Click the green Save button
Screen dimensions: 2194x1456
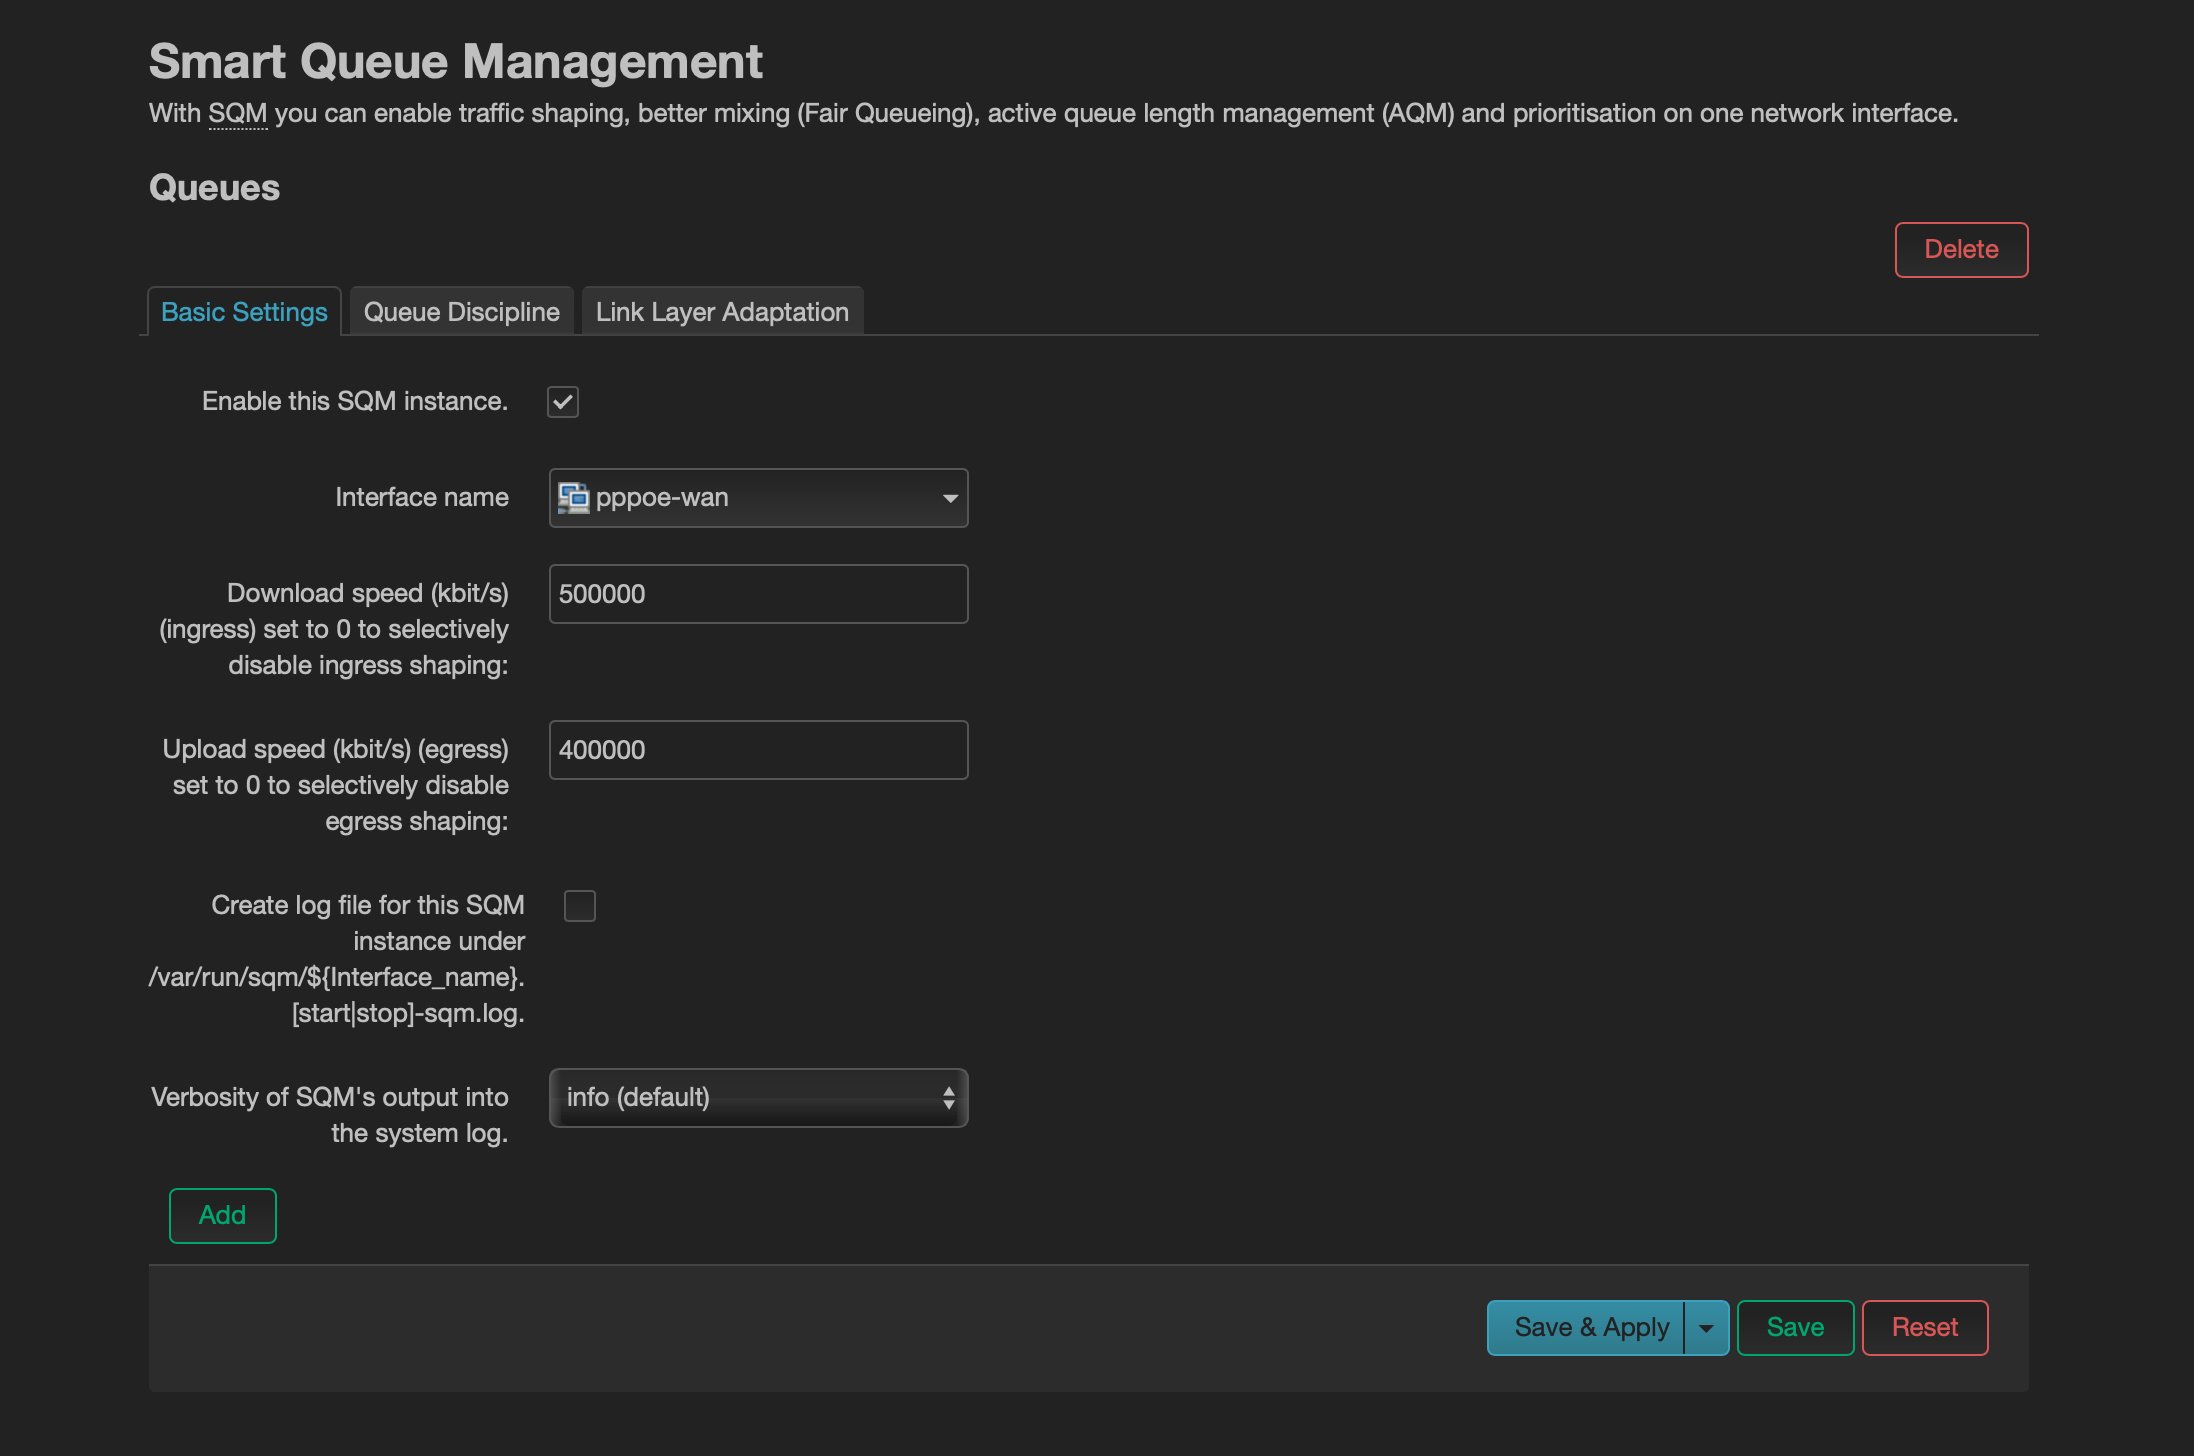(x=1795, y=1328)
